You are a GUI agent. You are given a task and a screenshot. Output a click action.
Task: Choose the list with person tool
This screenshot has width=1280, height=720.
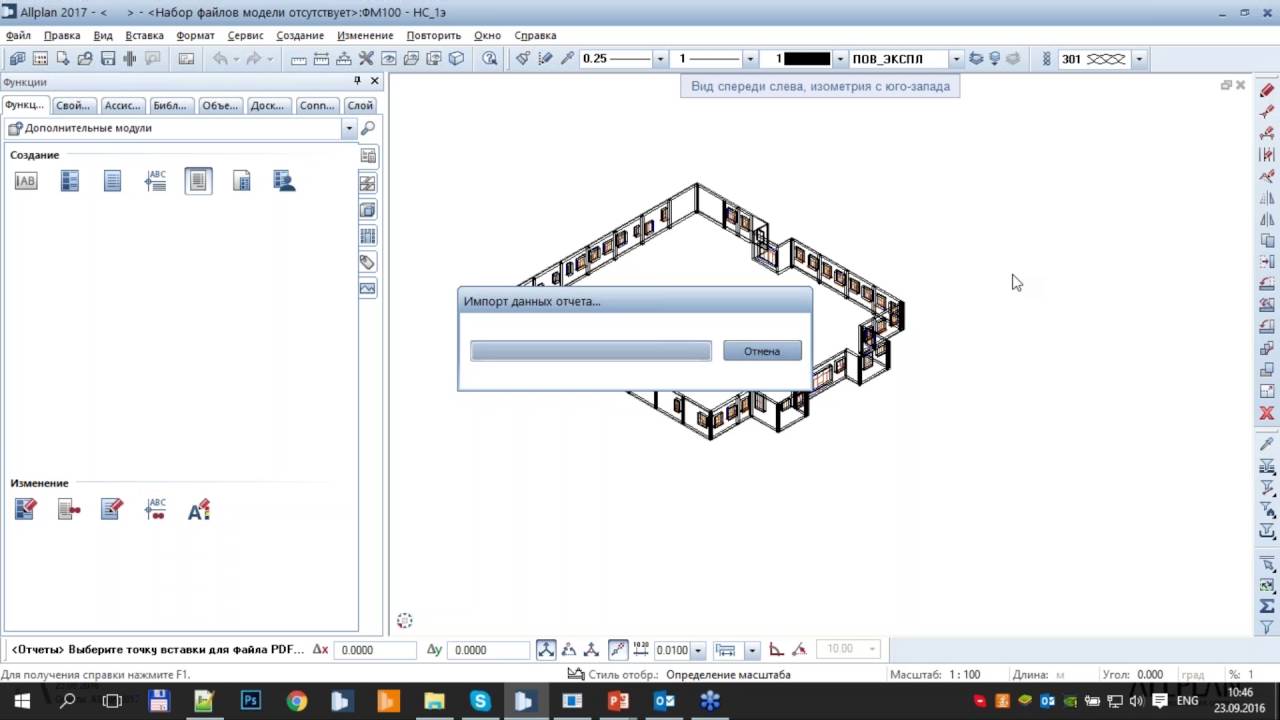285,181
